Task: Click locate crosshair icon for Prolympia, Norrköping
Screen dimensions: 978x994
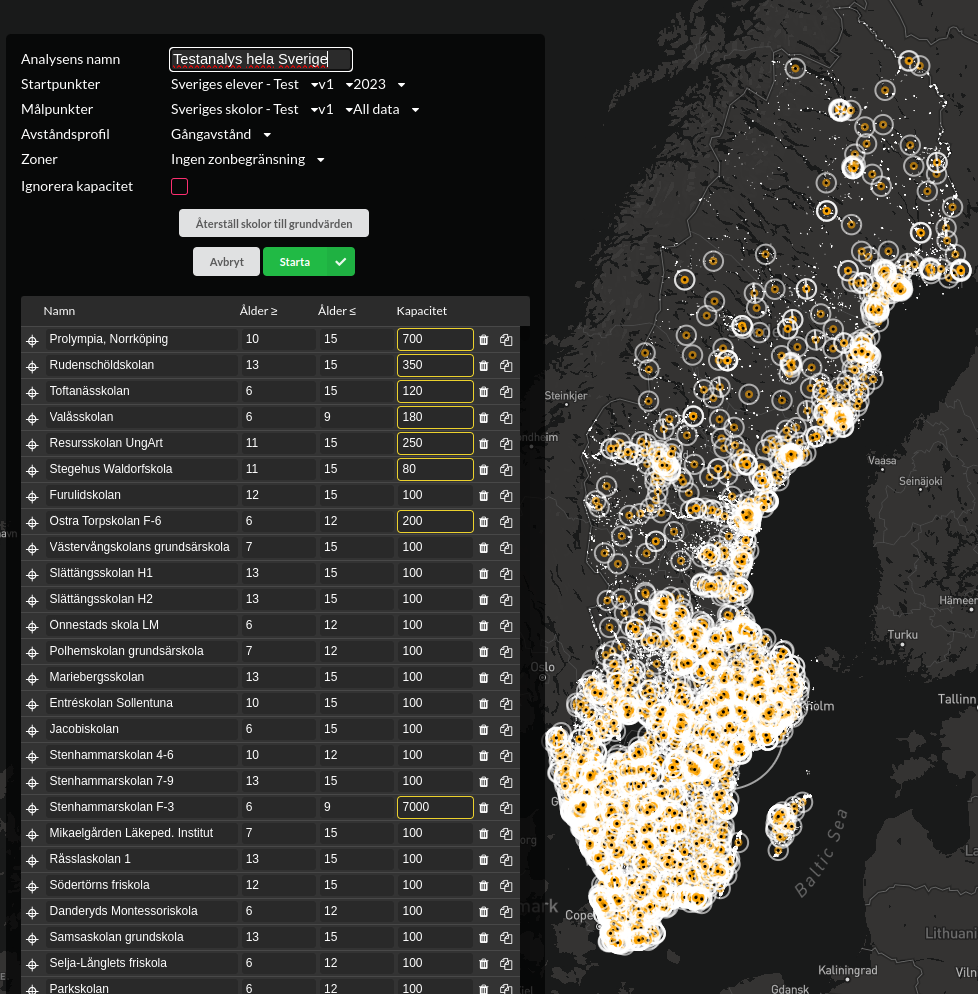Action: (x=32, y=340)
